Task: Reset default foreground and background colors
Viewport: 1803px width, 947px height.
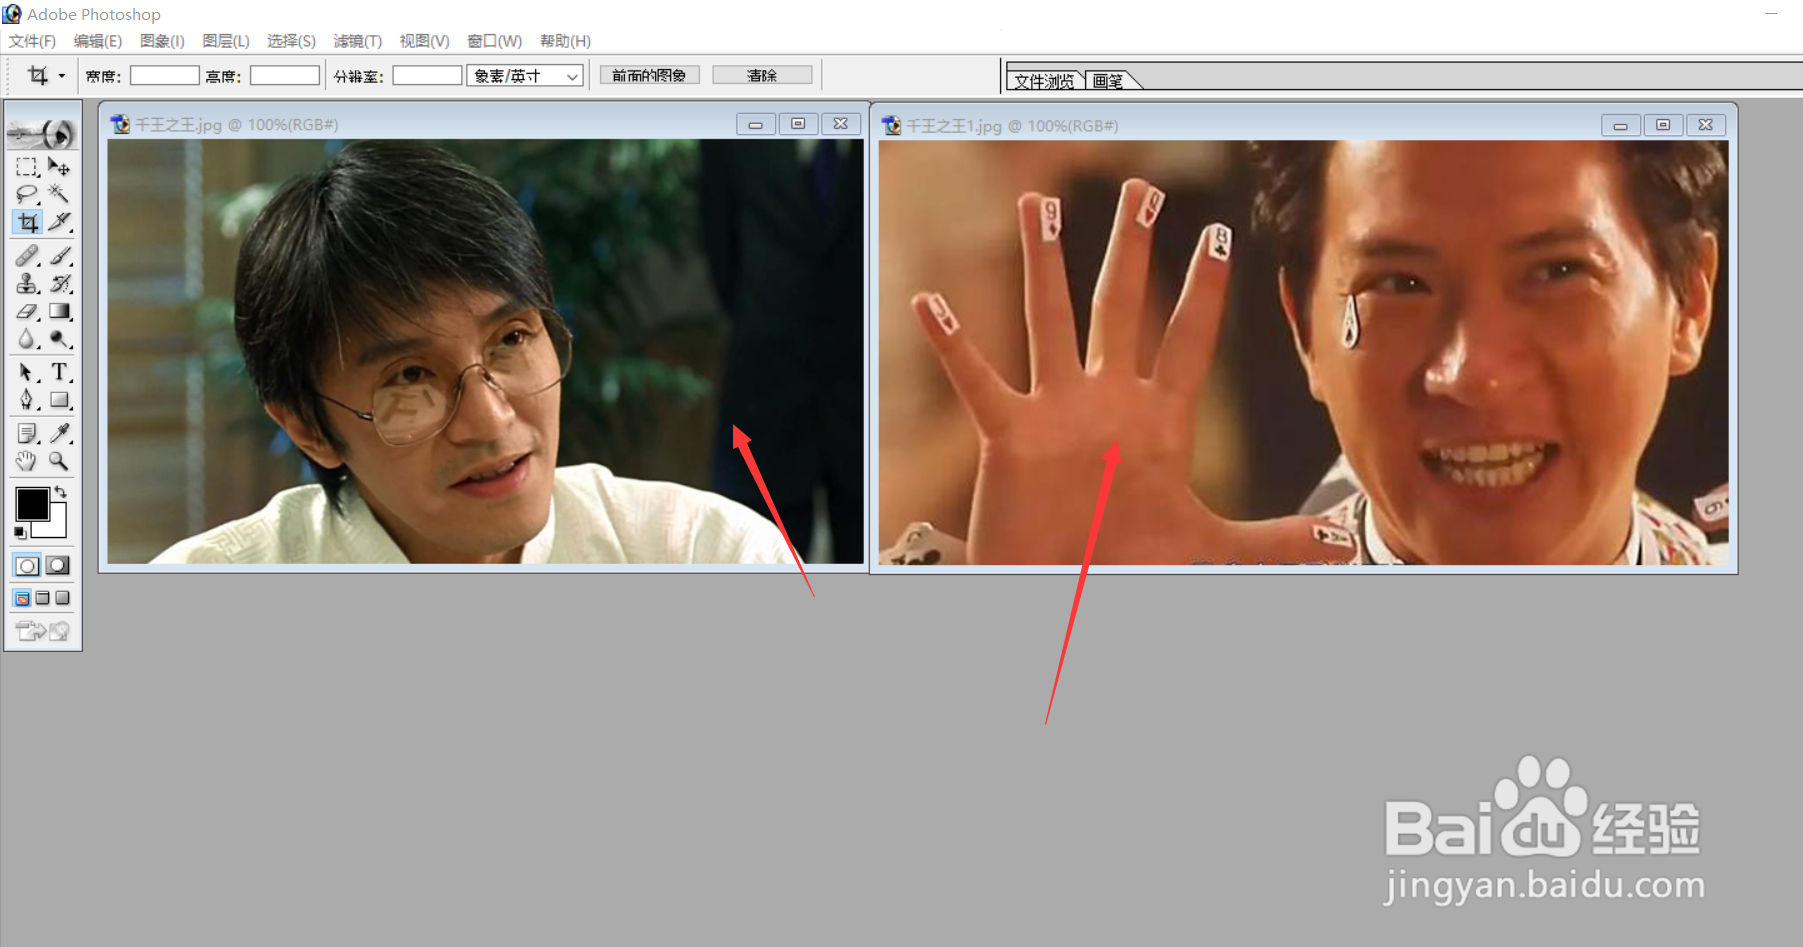Action: [x=19, y=533]
